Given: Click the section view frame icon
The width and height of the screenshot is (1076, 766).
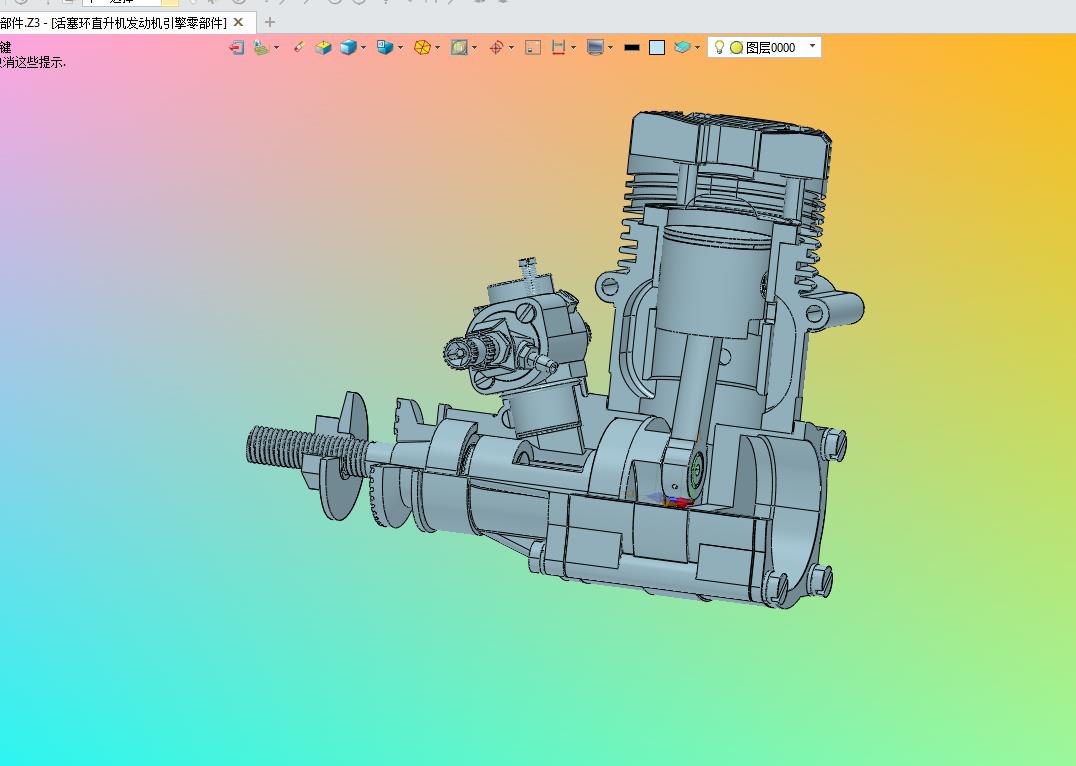Looking at the screenshot, I should pos(459,47).
